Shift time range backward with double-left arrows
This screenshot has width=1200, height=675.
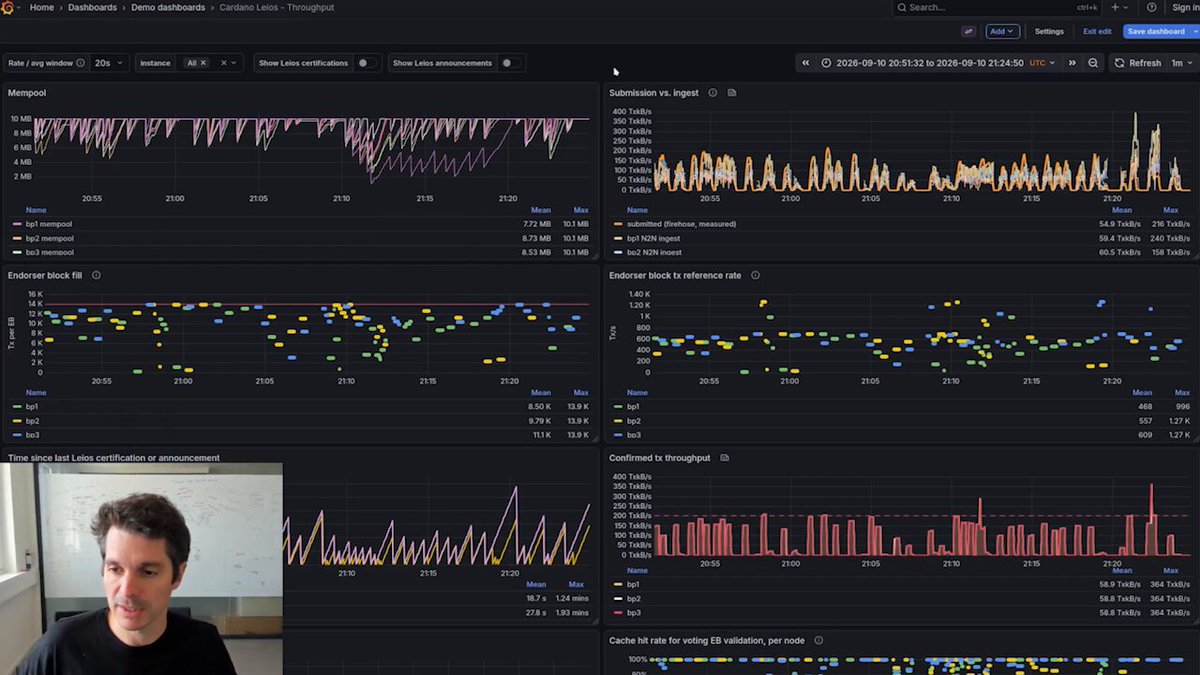click(806, 63)
